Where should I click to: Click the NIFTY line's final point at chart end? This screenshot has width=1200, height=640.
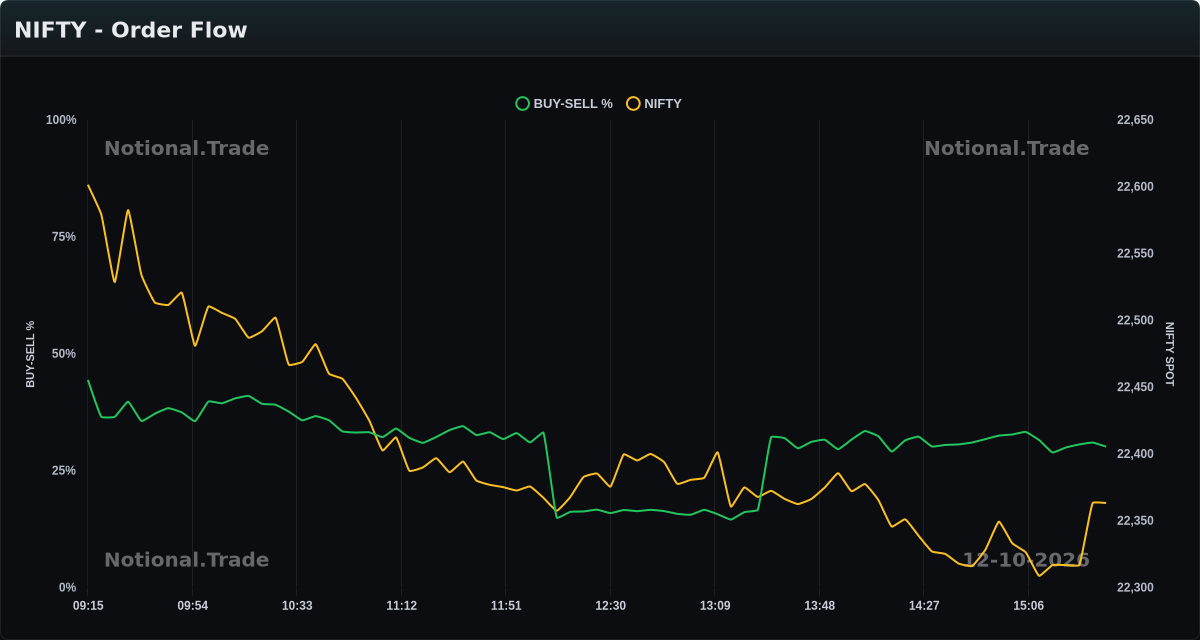1105,503
